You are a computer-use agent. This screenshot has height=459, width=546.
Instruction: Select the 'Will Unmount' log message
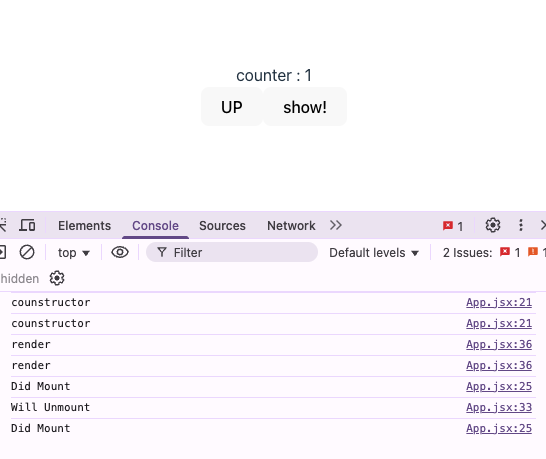click(x=50, y=407)
